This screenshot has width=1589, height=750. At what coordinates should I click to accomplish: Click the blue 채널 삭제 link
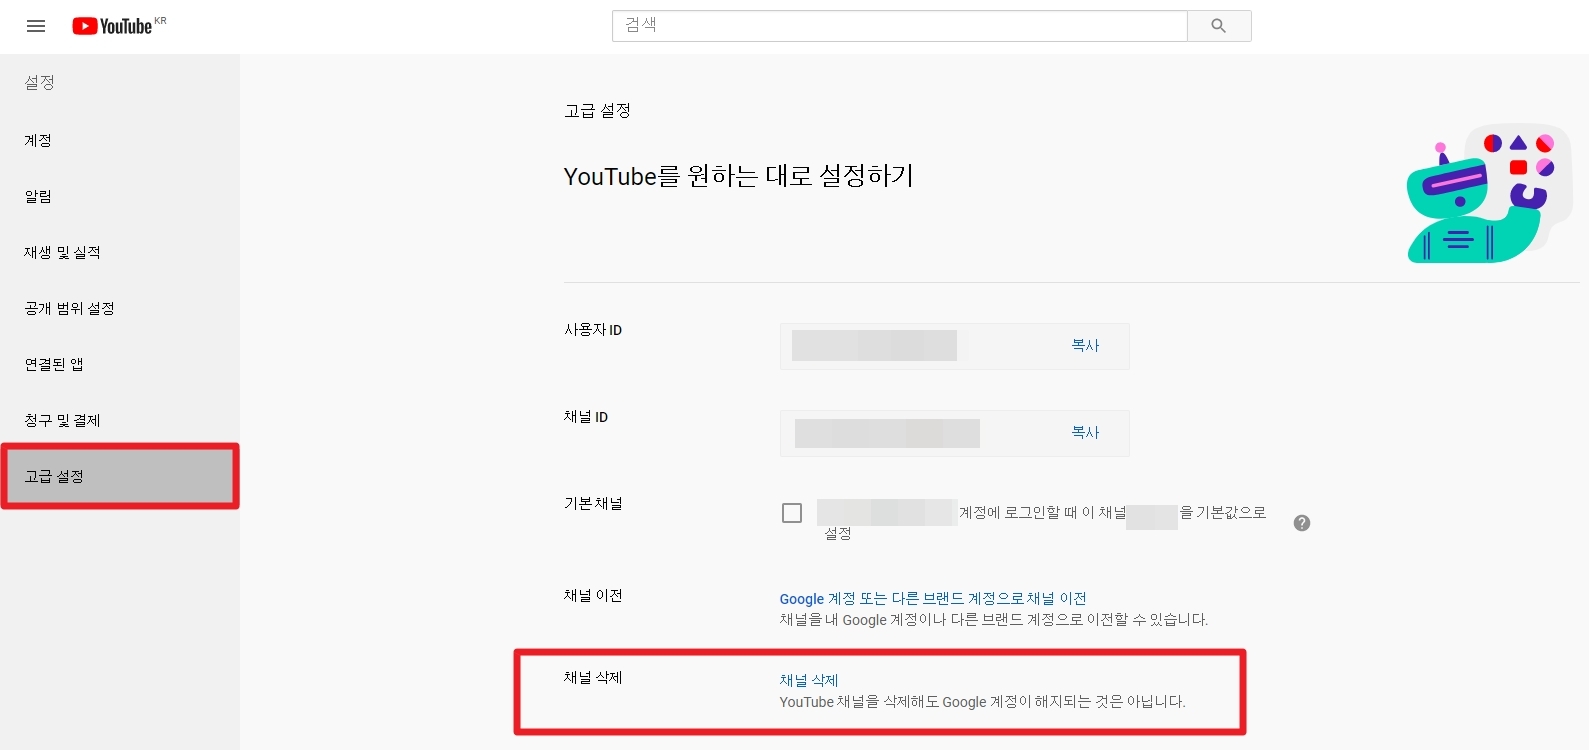click(809, 680)
